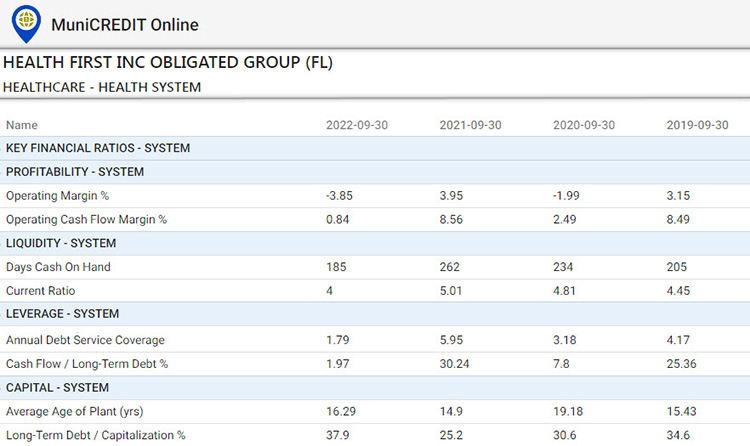Click Age of Plant value 14.9
Viewport: 750px width, 446px height.
coord(451,412)
